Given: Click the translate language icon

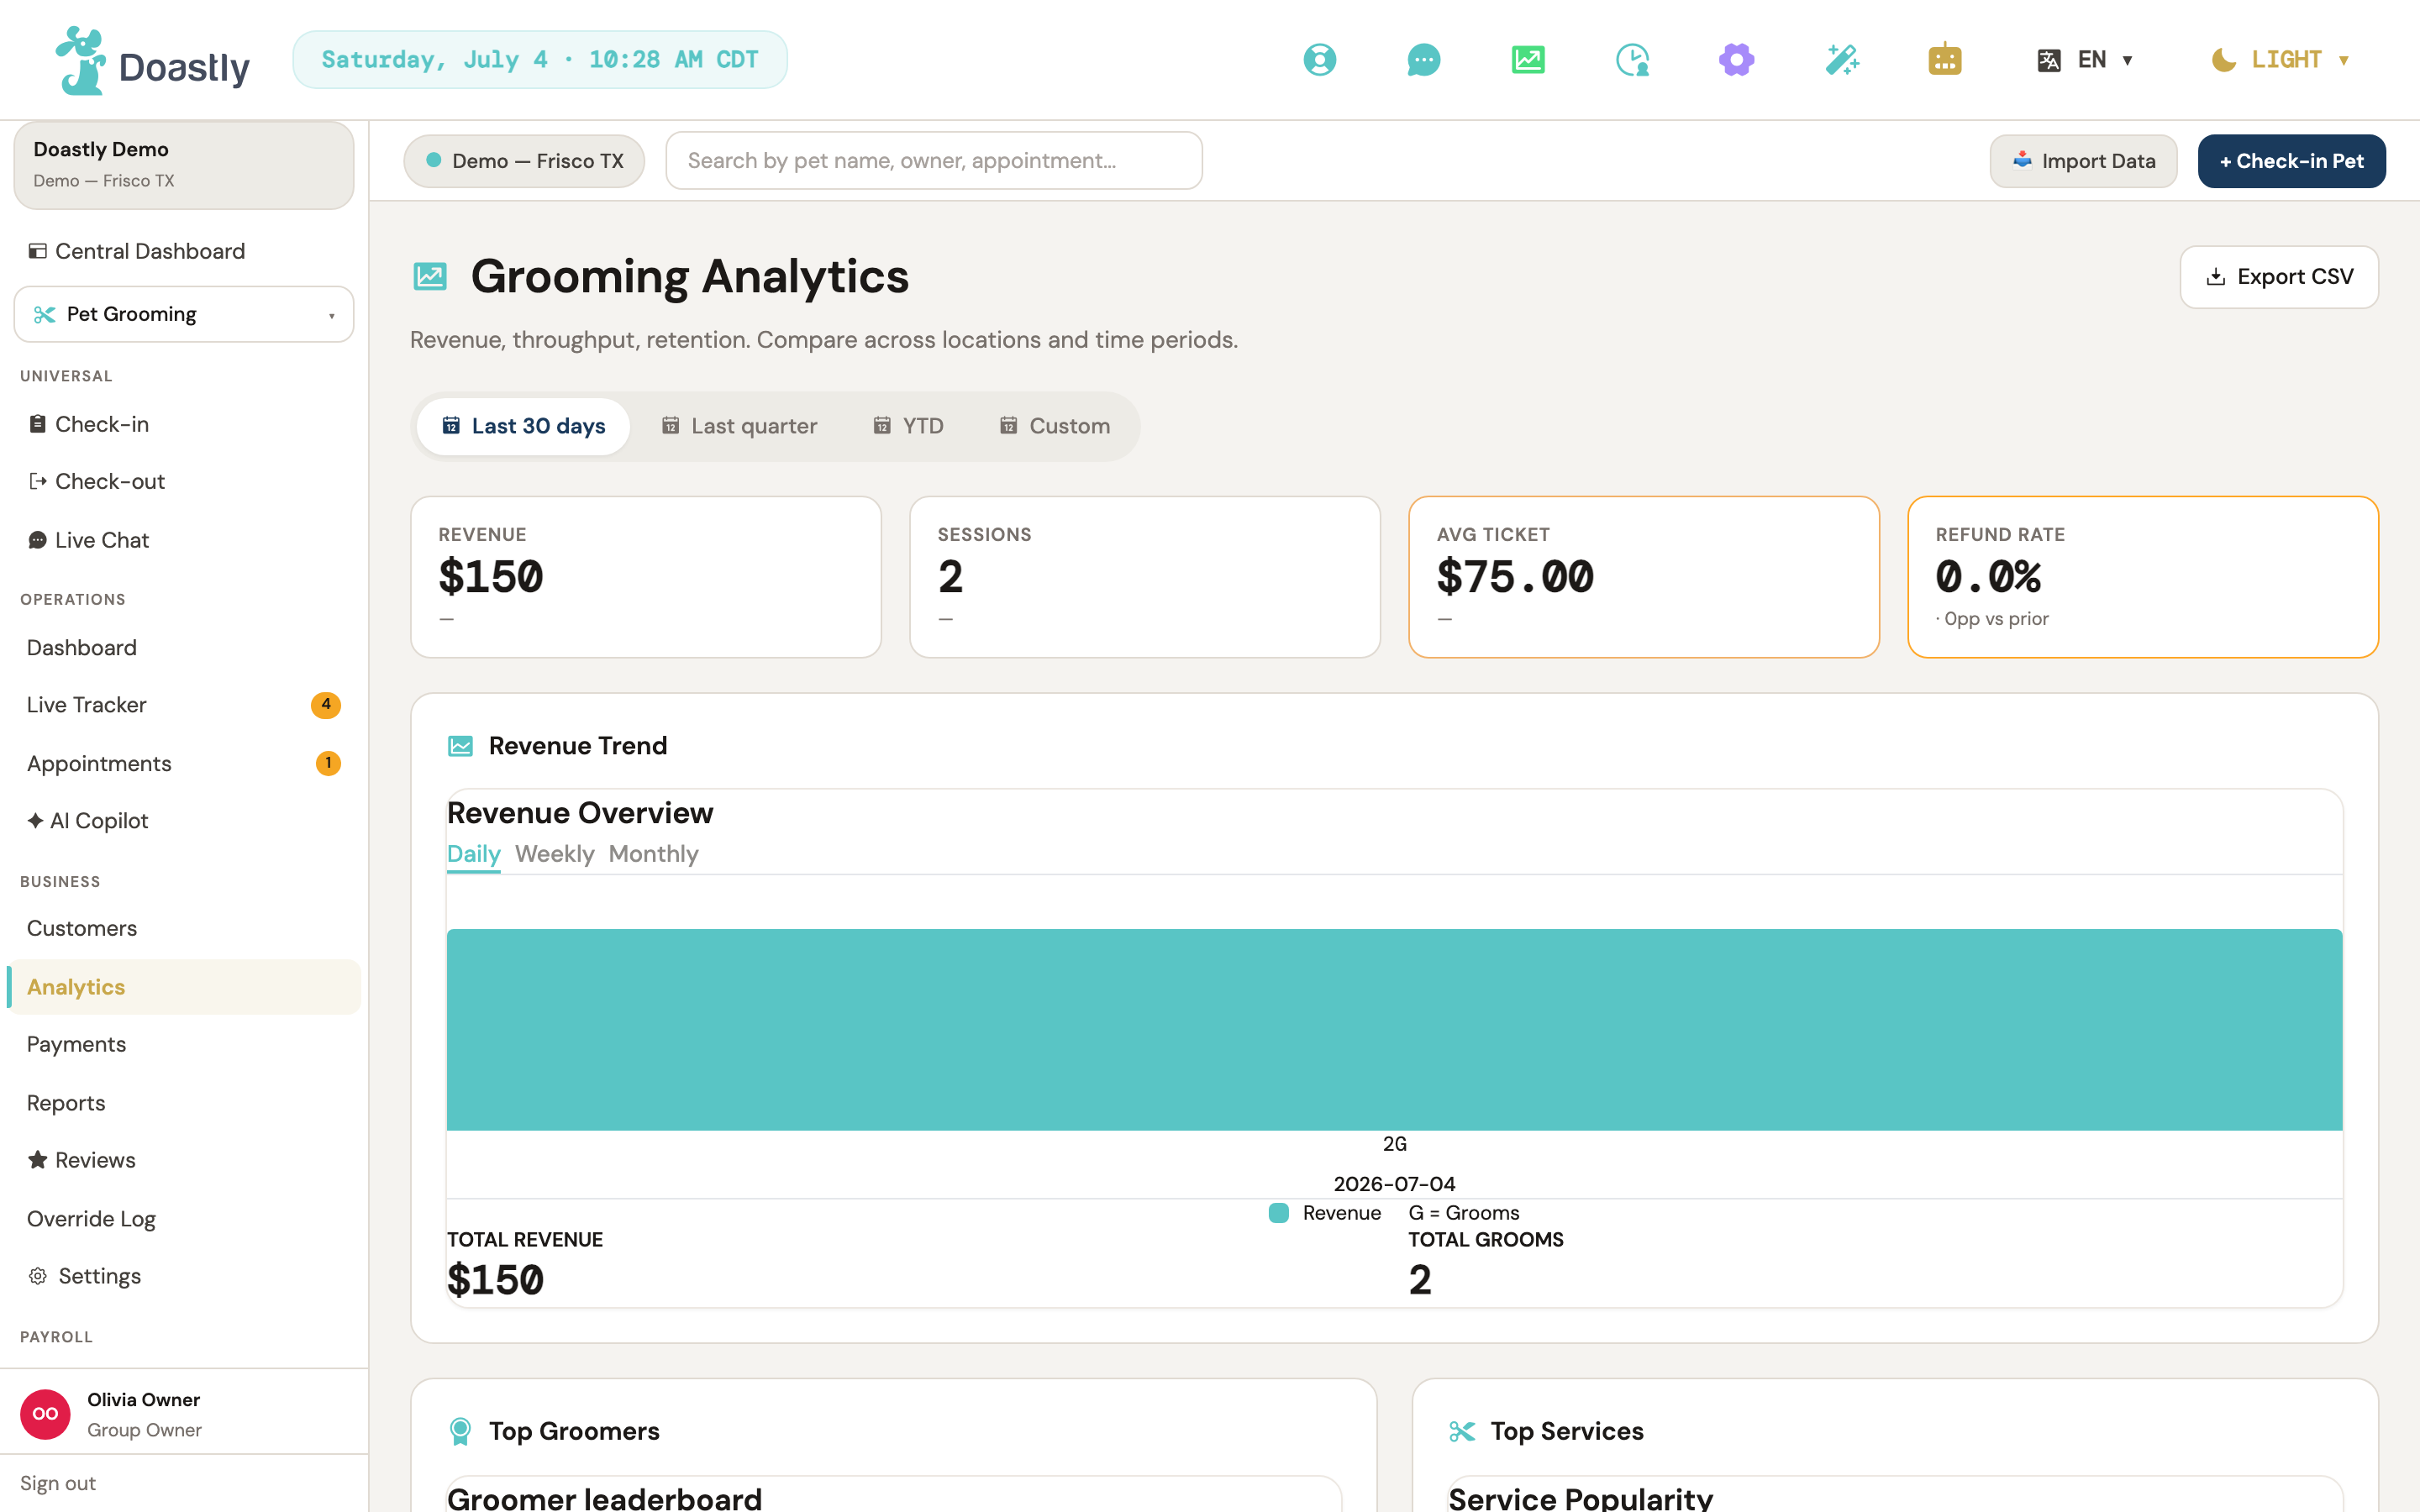Looking at the screenshot, I should (x=2048, y=60).
